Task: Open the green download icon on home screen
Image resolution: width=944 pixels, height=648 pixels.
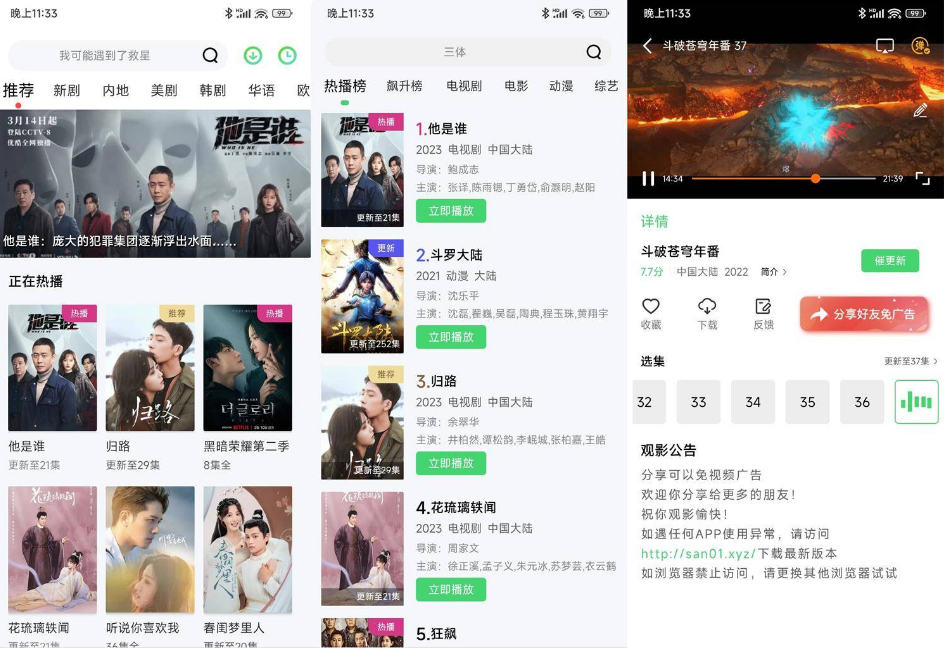Action: pyautogui.click(x=253, y=55)
